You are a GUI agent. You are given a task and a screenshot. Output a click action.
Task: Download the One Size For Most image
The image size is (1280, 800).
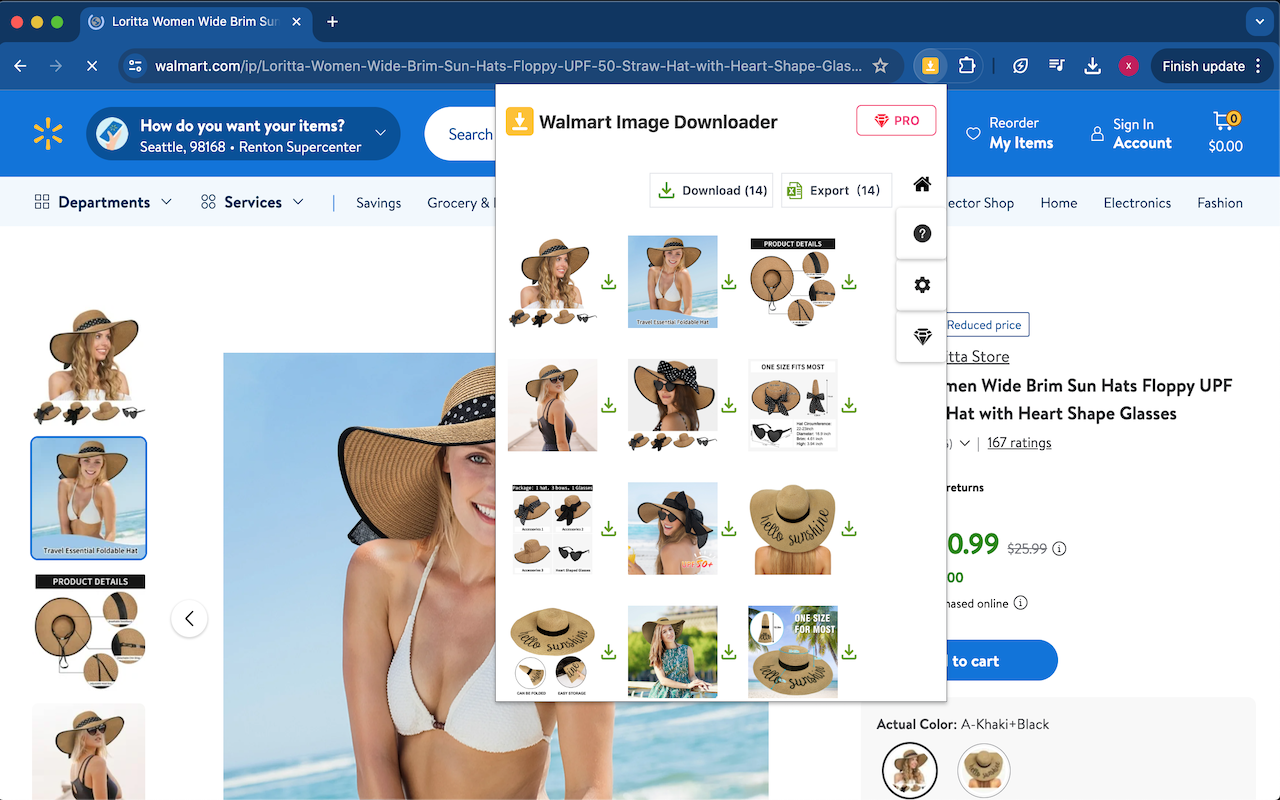point(848,652)
